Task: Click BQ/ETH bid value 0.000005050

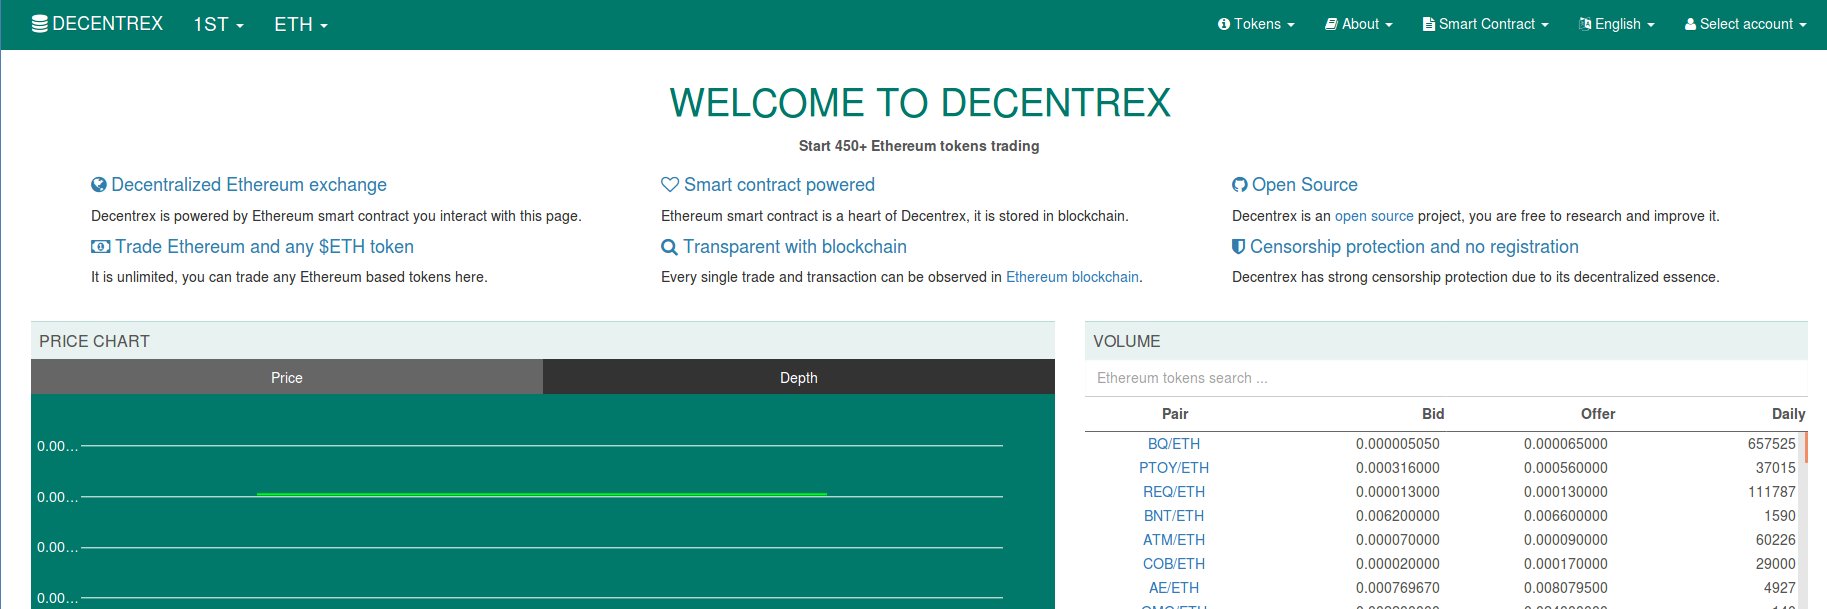Action: [x=1398, y=444]
